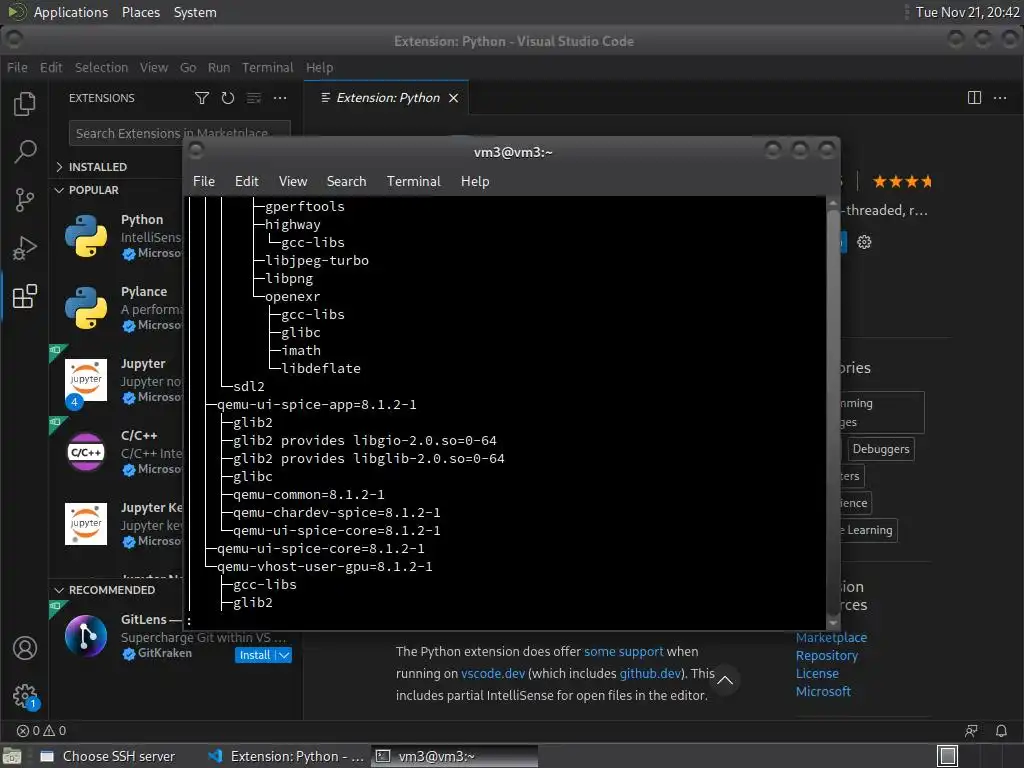1024x768 pixels.
Task: Open the terminal window's File menu
Action: [204, 182]
